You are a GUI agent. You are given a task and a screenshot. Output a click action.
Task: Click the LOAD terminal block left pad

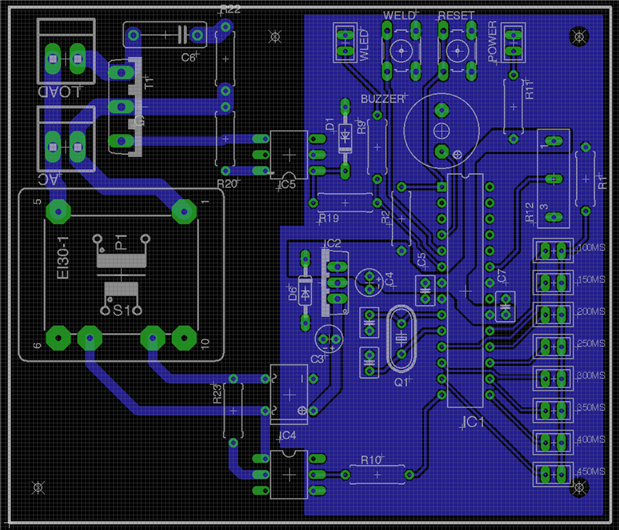[53, 59]
